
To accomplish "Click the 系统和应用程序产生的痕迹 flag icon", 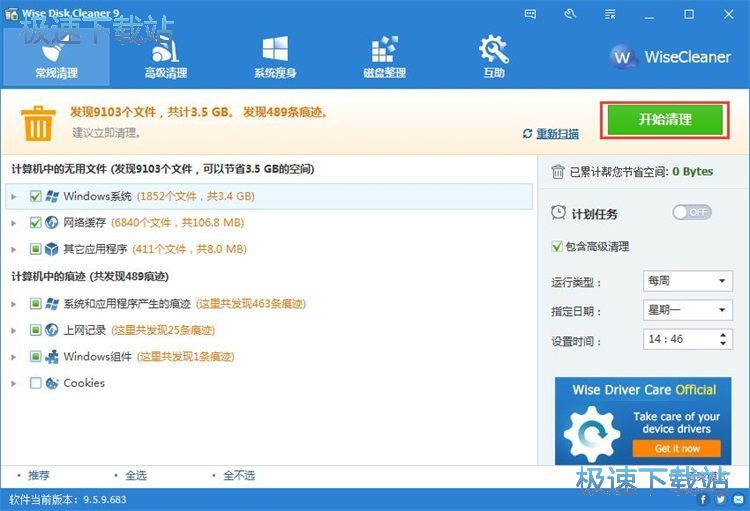I will pos(52,304).
